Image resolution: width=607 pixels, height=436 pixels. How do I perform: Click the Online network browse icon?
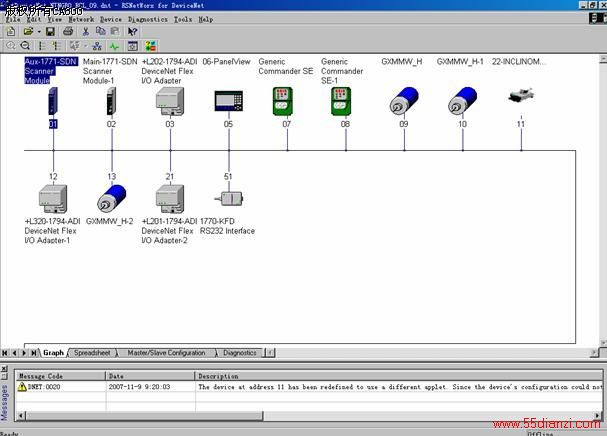(97, 46)
